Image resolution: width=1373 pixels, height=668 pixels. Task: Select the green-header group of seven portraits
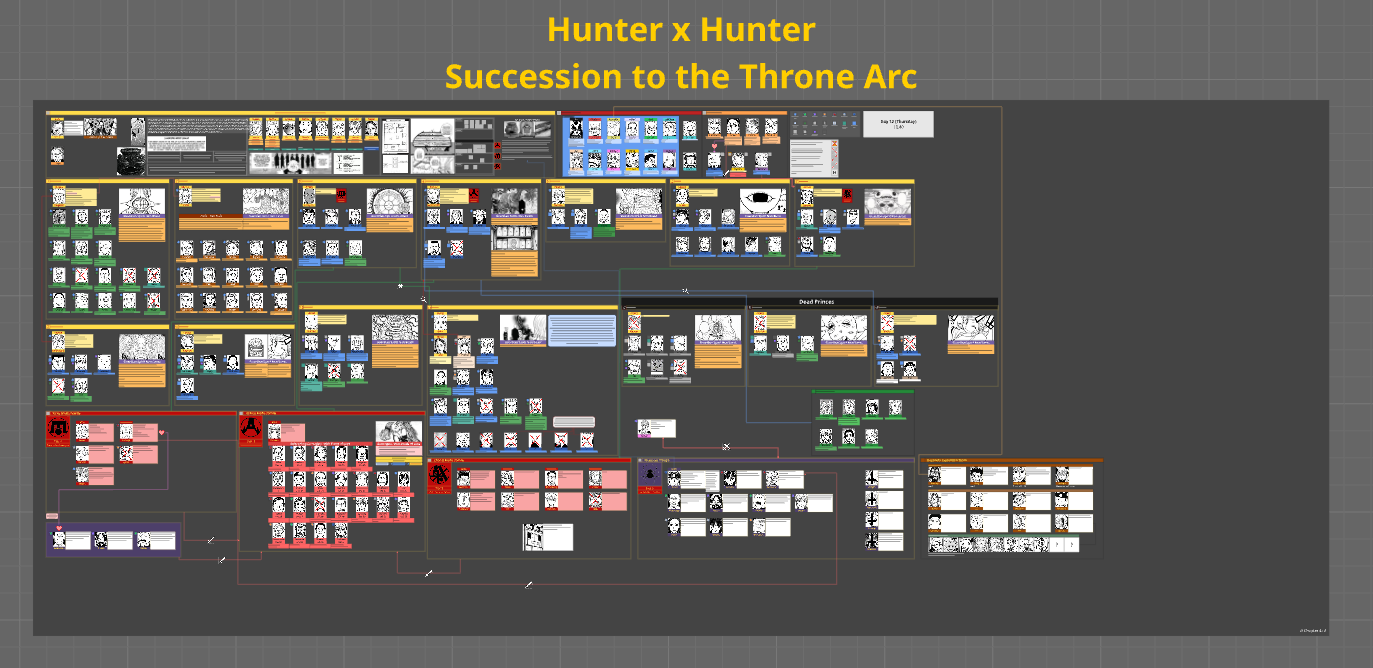tap(863, 421)
